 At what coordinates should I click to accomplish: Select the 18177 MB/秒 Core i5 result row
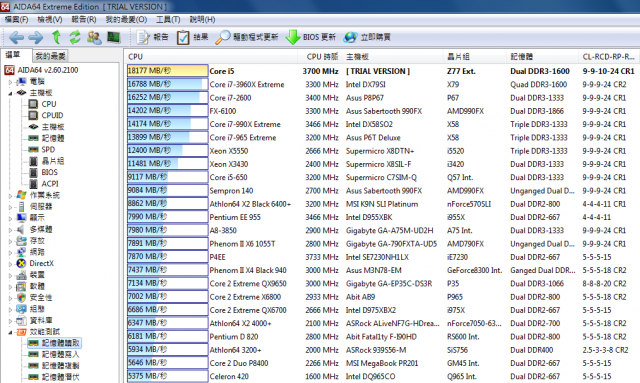pyautogui.click(x=382, y=71)
